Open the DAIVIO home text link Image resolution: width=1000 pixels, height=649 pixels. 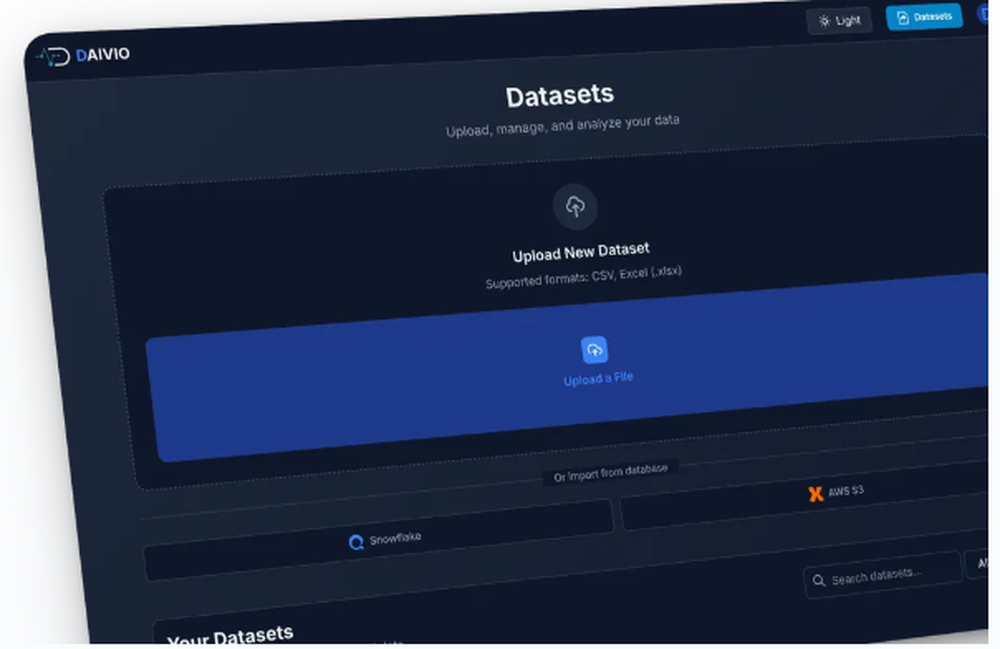[103, 55]
